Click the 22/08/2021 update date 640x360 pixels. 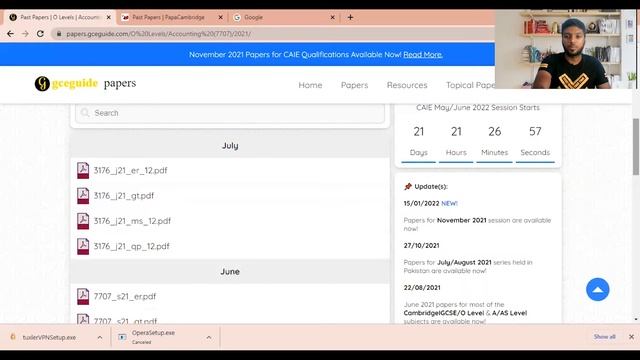tap(422, 288)
